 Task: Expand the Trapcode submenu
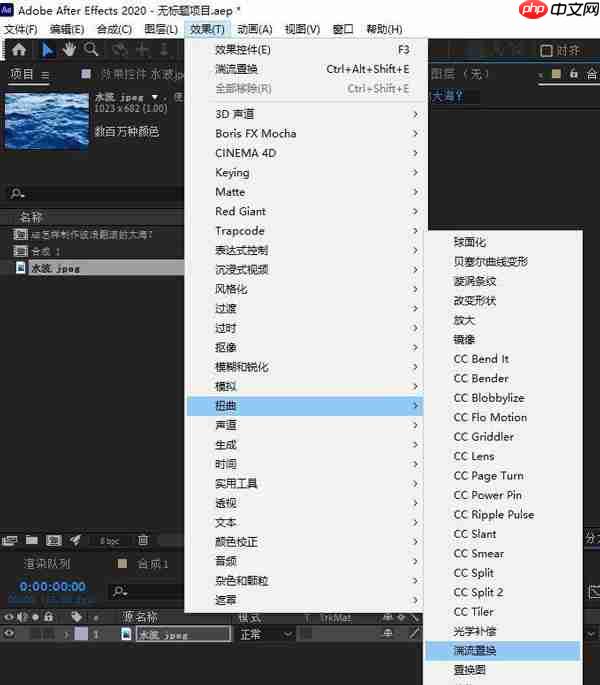click(x=305, y=231)
